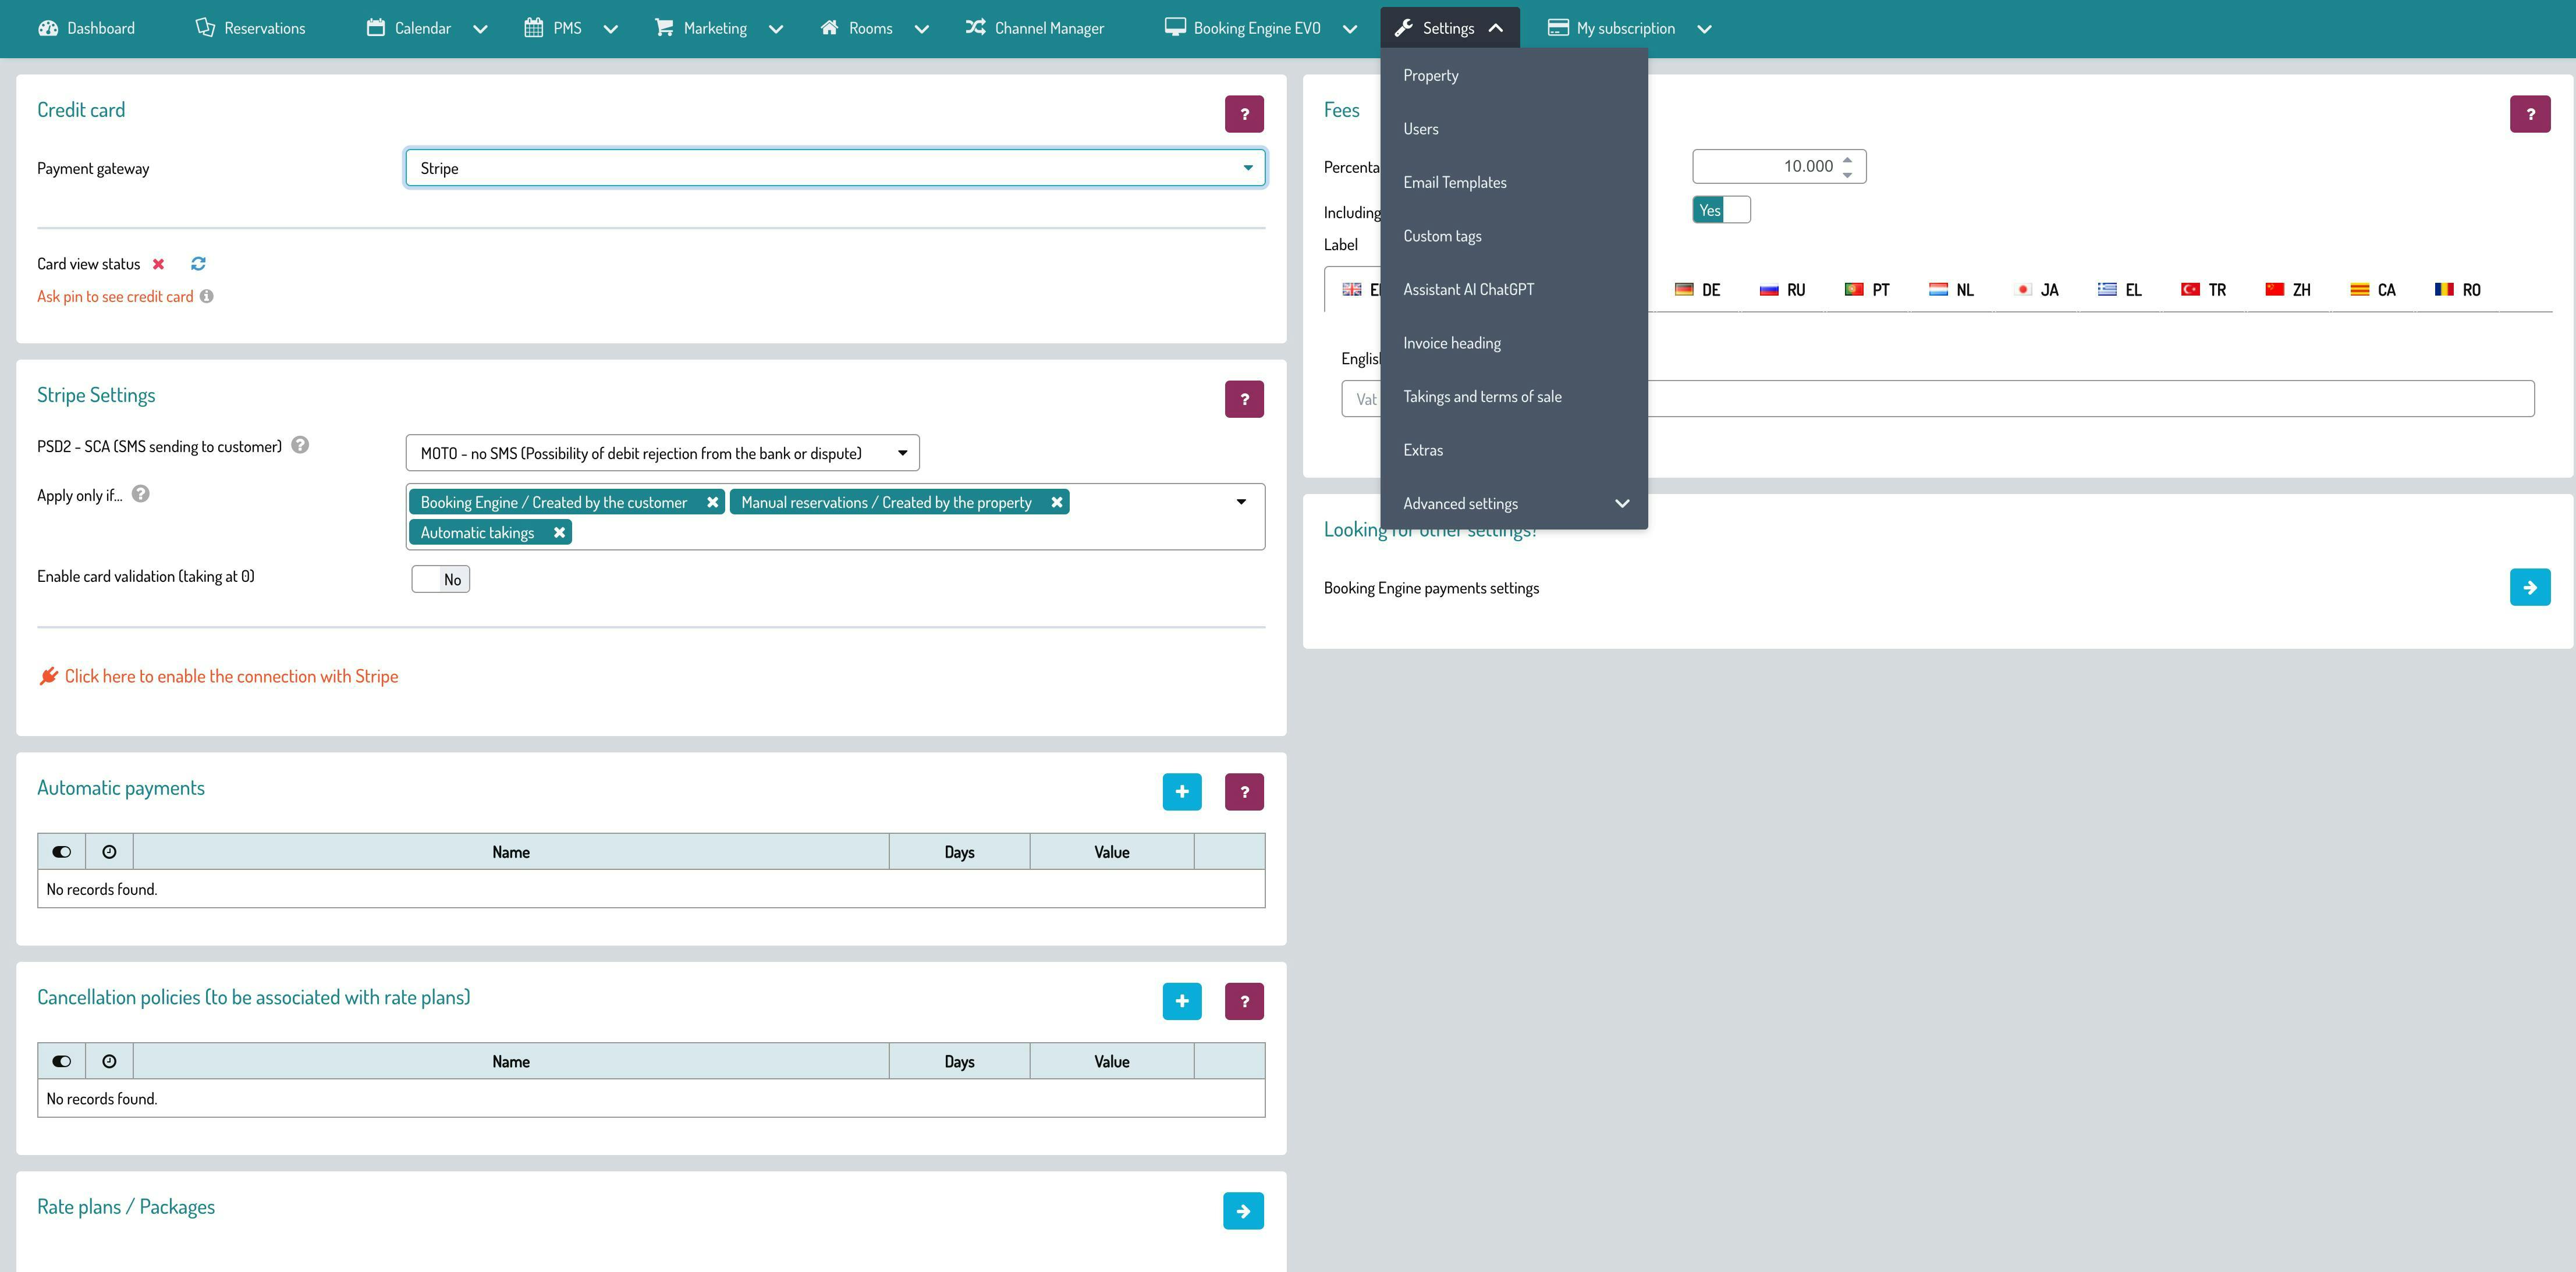Click the info icon beside Ask pin
Image resolution: width=2576 pixels, height=1272 pixels.
[206, 297]
